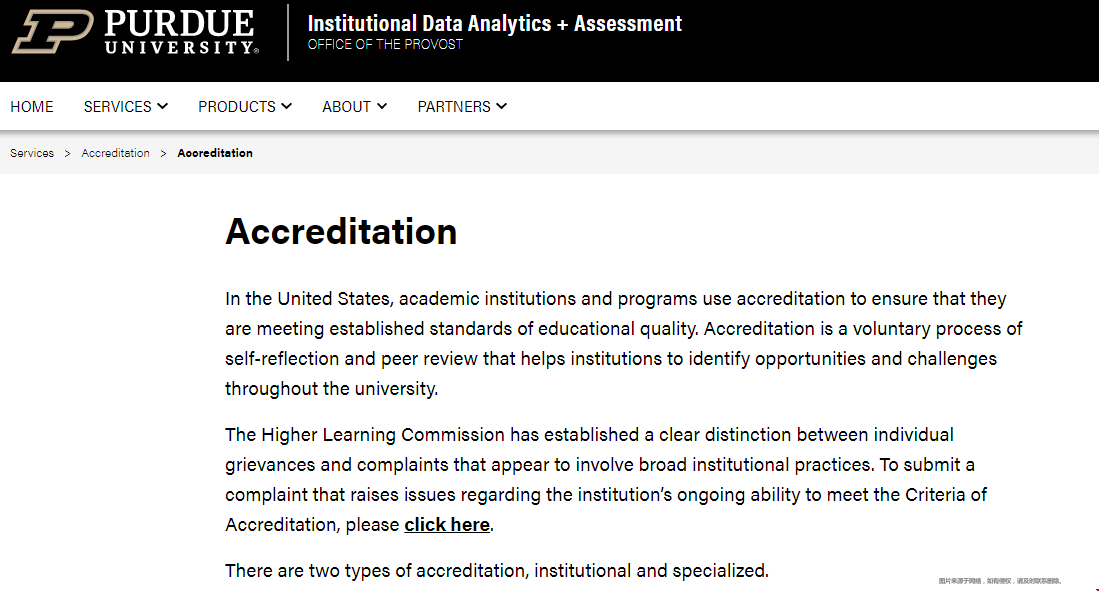Expand the chevron beside SERVICES
1099x591 pixels.
click(163, 107)
